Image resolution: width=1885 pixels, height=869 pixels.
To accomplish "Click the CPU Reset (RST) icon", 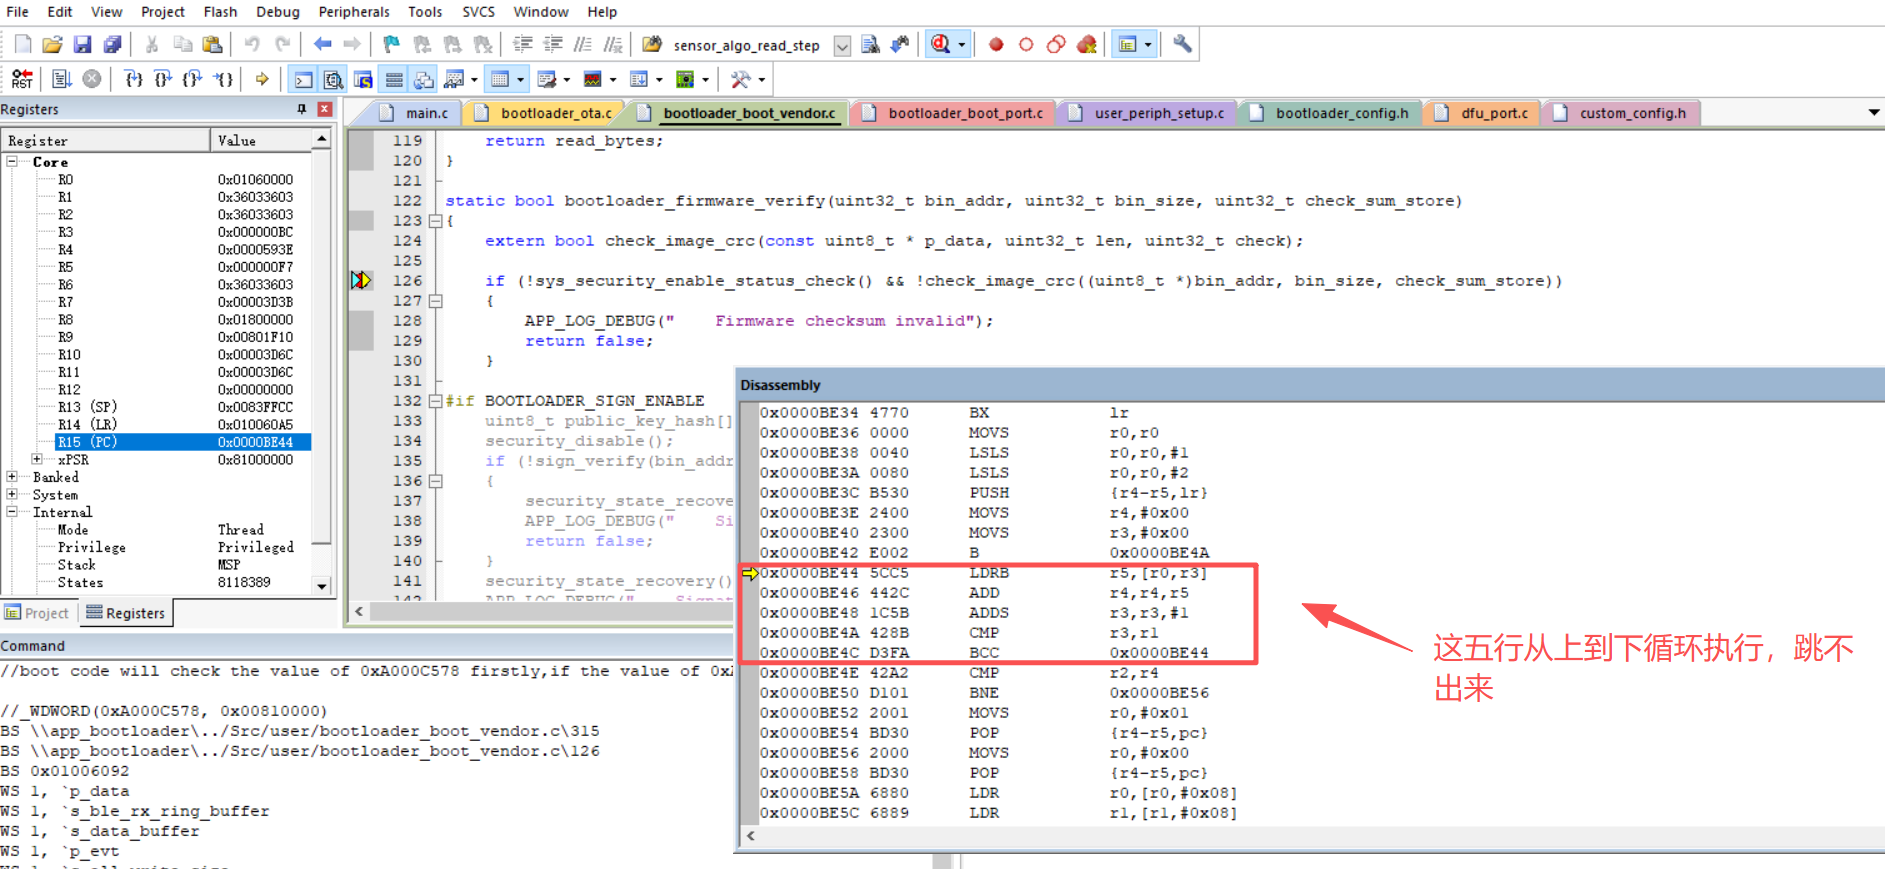I will click(21, 79).
